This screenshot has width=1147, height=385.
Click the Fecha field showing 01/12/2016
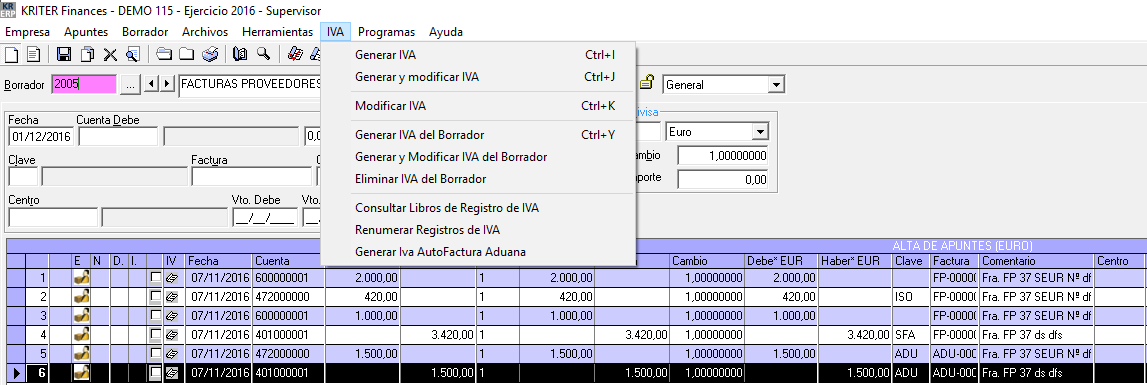(41, 136)
